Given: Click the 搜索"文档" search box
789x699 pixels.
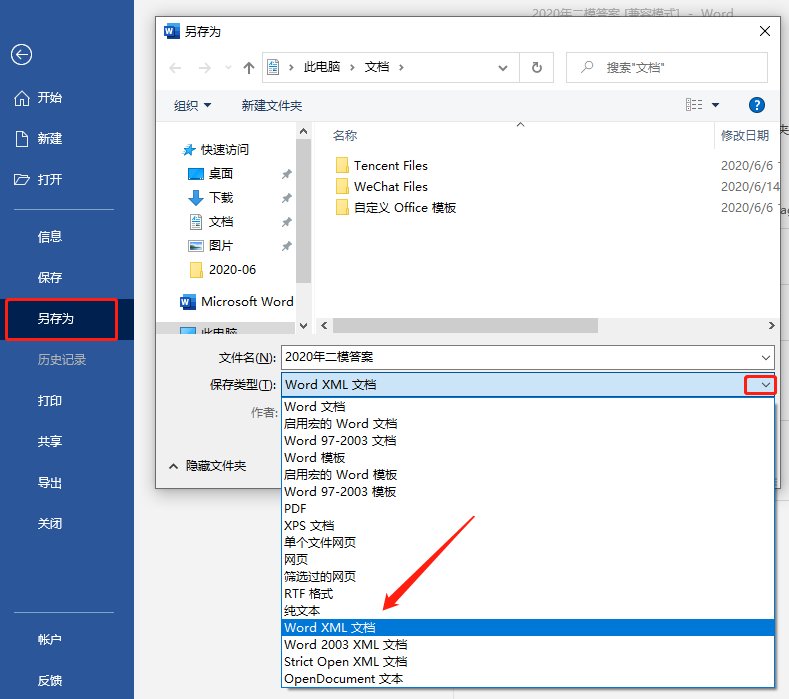Looking at the screenshot, I should 666,67.
